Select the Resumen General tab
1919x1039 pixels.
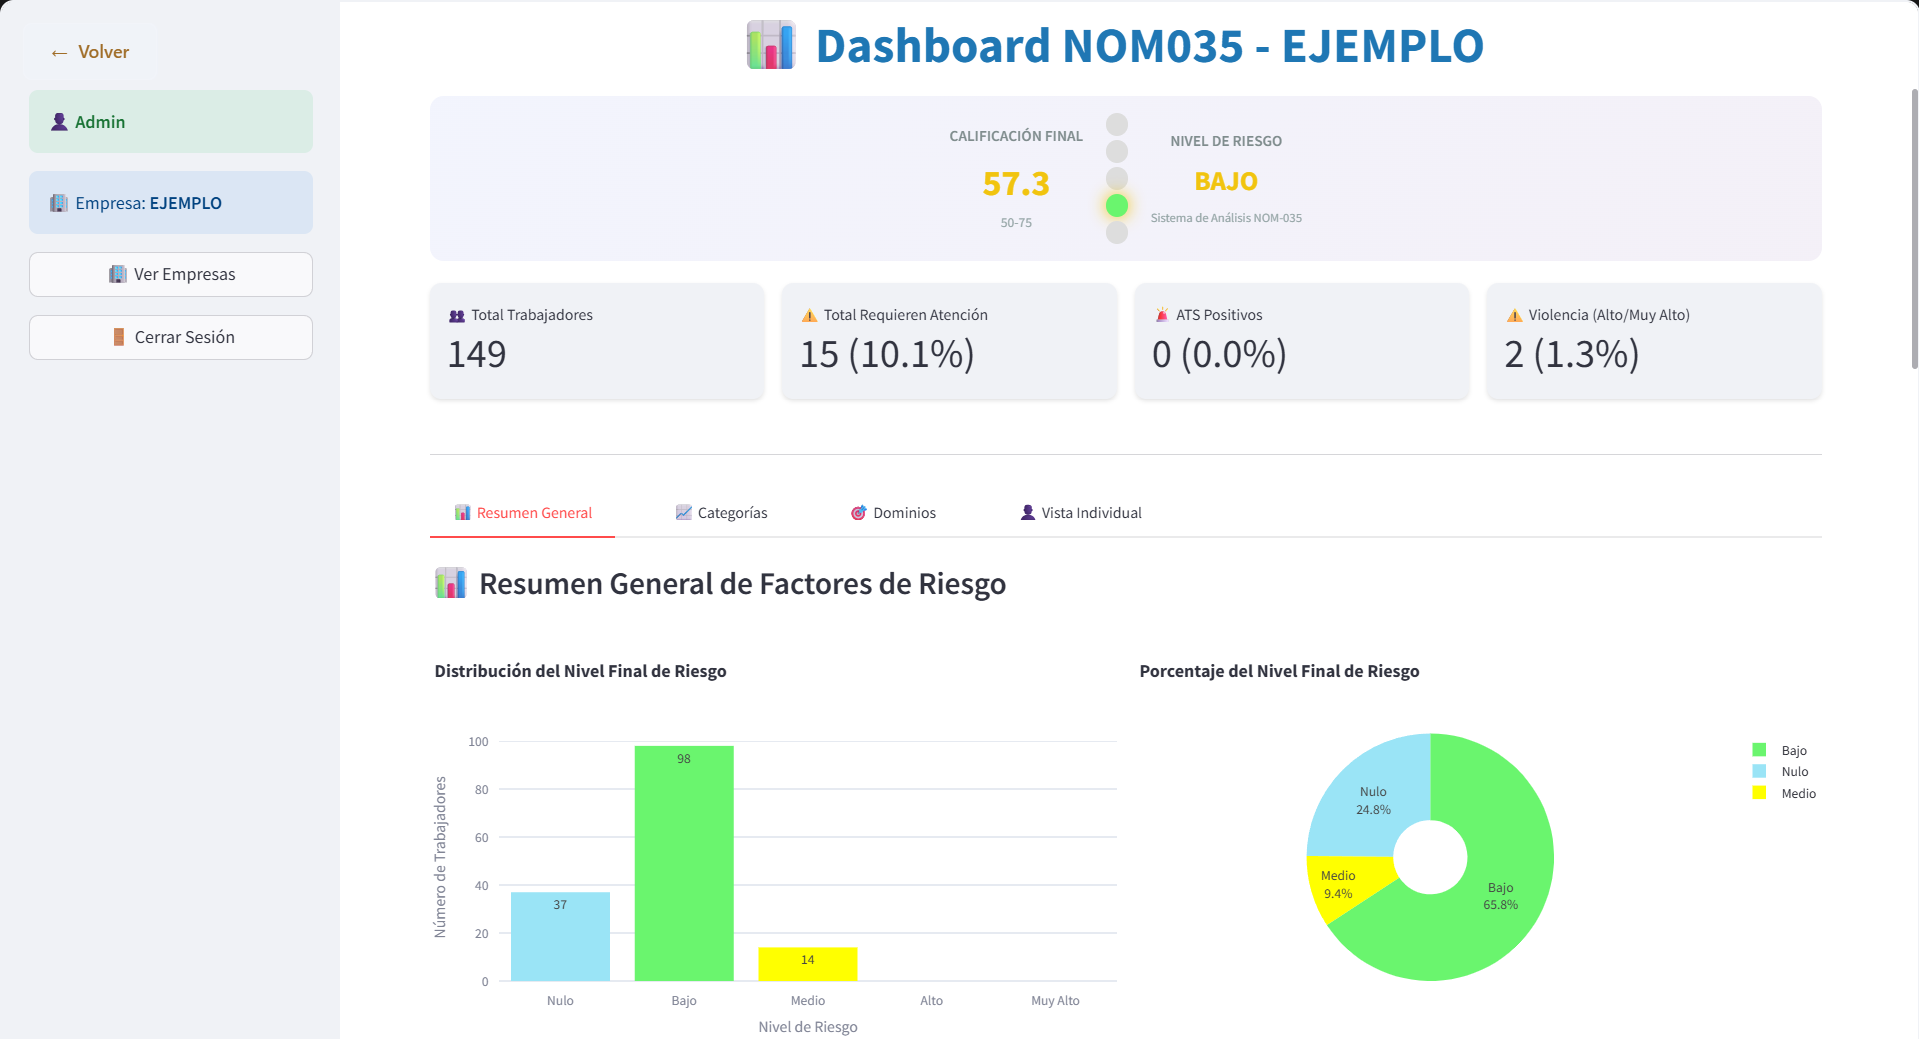(x=523, y=513)
